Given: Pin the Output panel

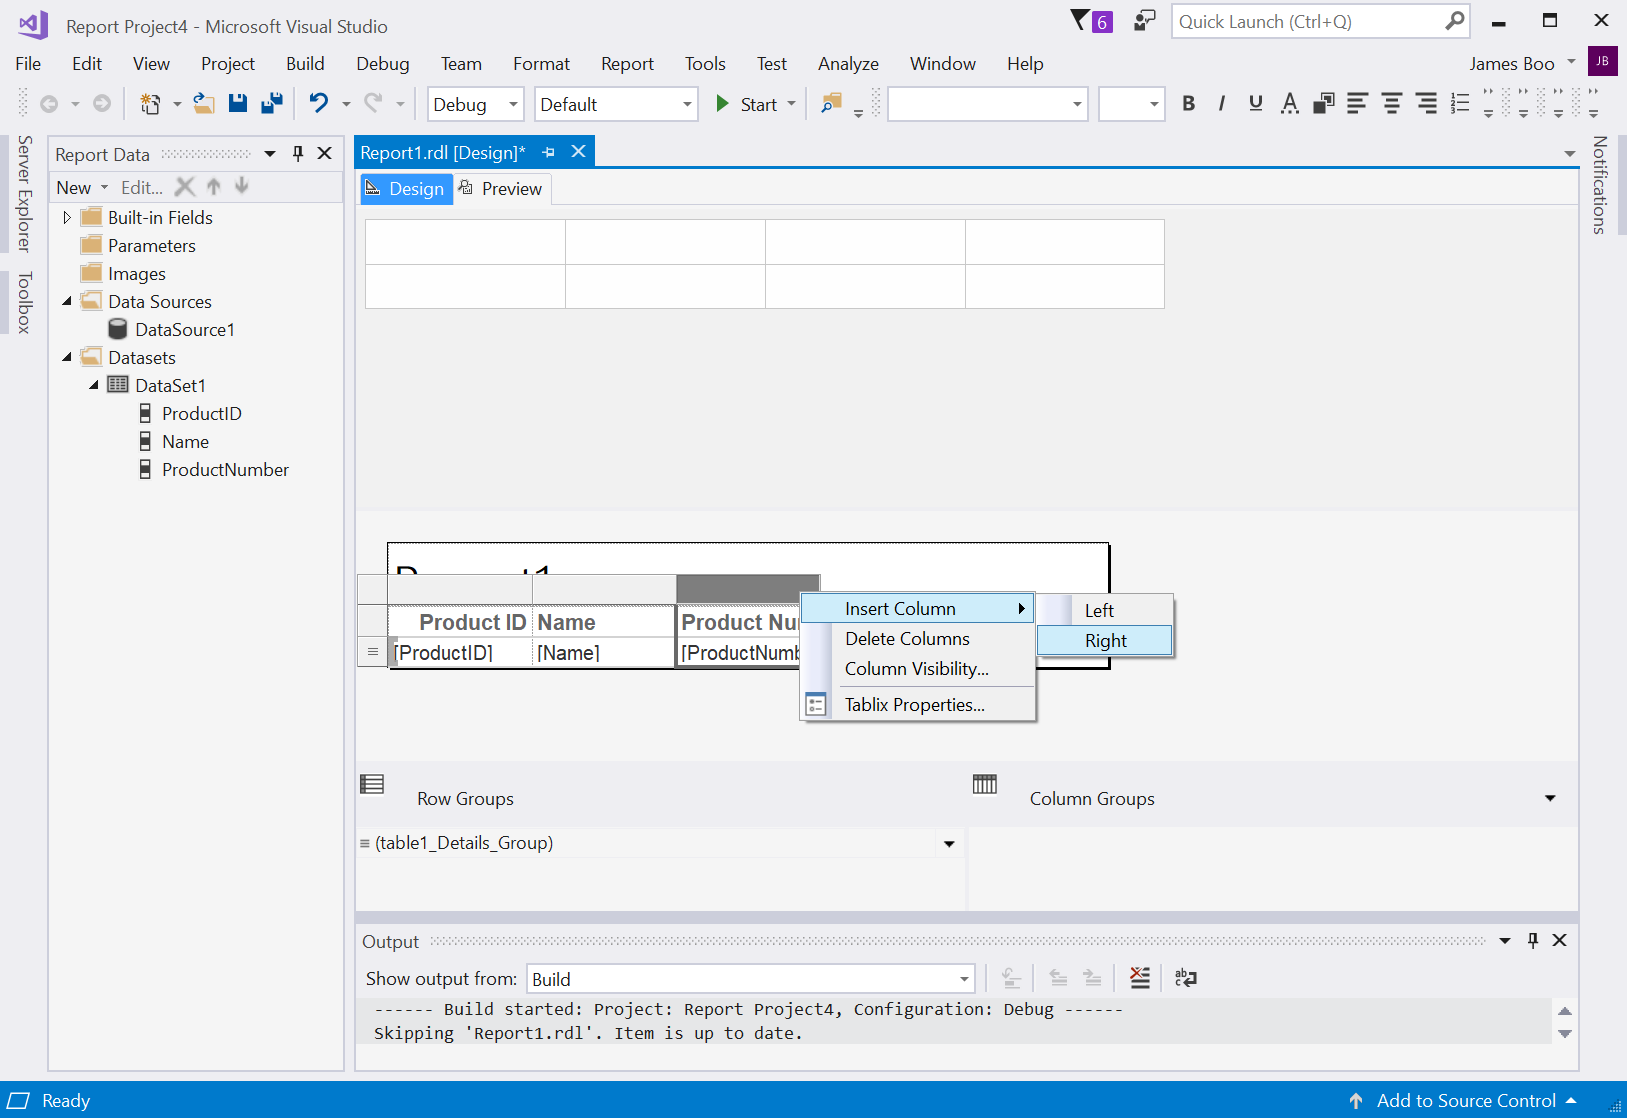Looking at the screenshot, I should [x=1533, y=940].
